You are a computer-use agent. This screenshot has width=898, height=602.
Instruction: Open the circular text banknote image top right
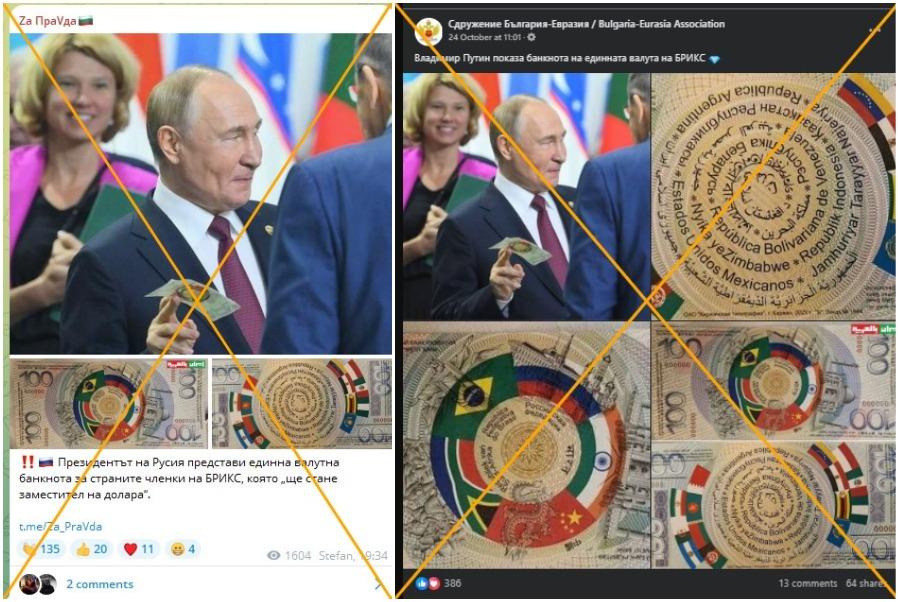[x=774, y=196]
